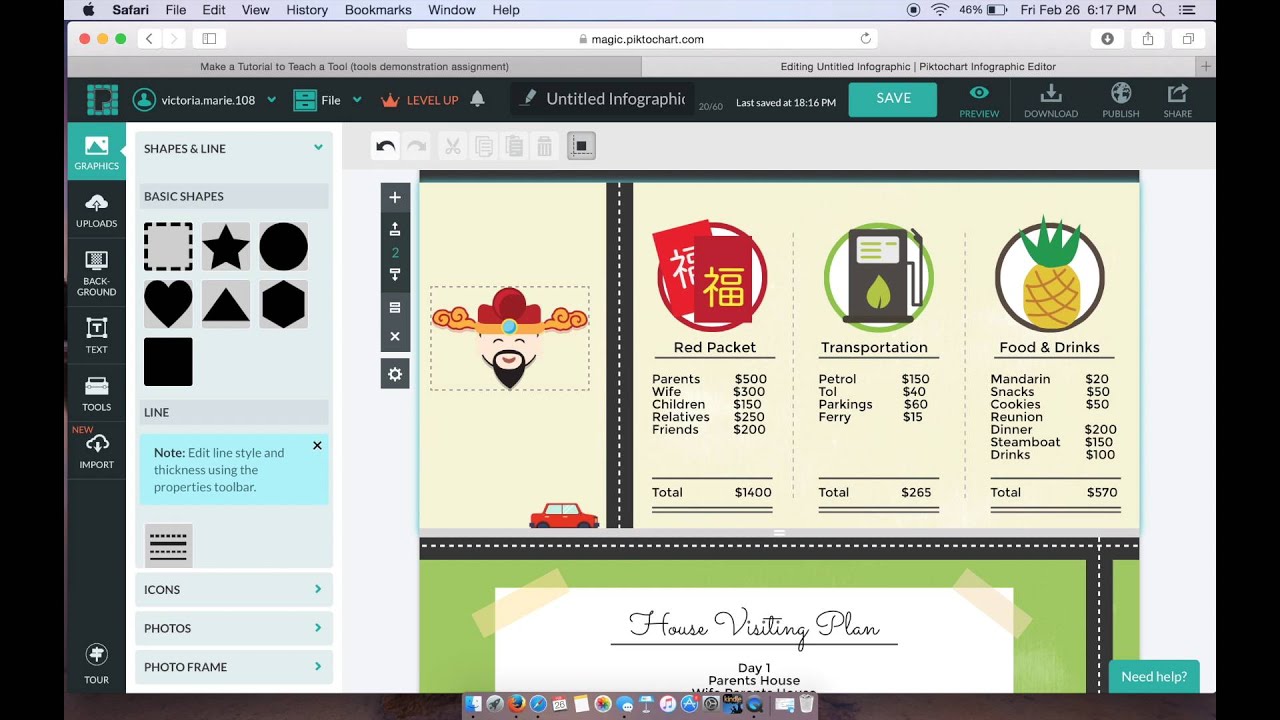Expand the Photo Frame section

[x=233, y=667]
